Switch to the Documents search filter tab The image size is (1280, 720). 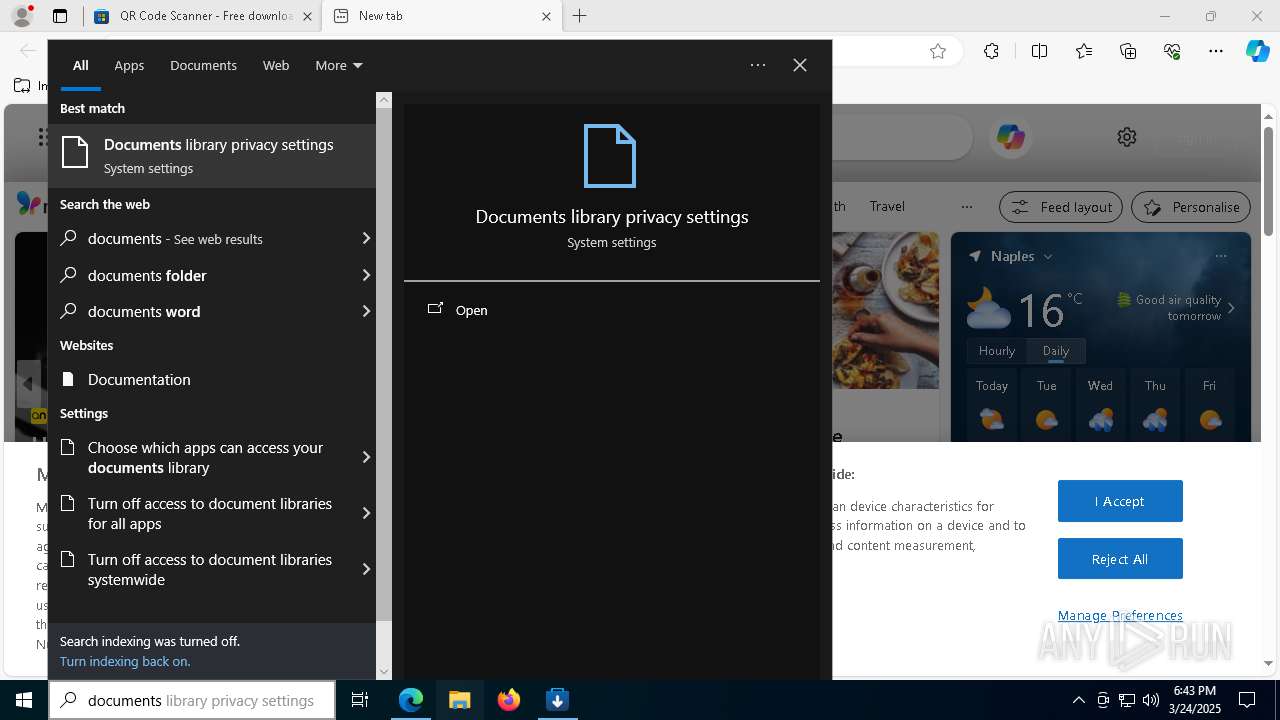coord(203,65)
